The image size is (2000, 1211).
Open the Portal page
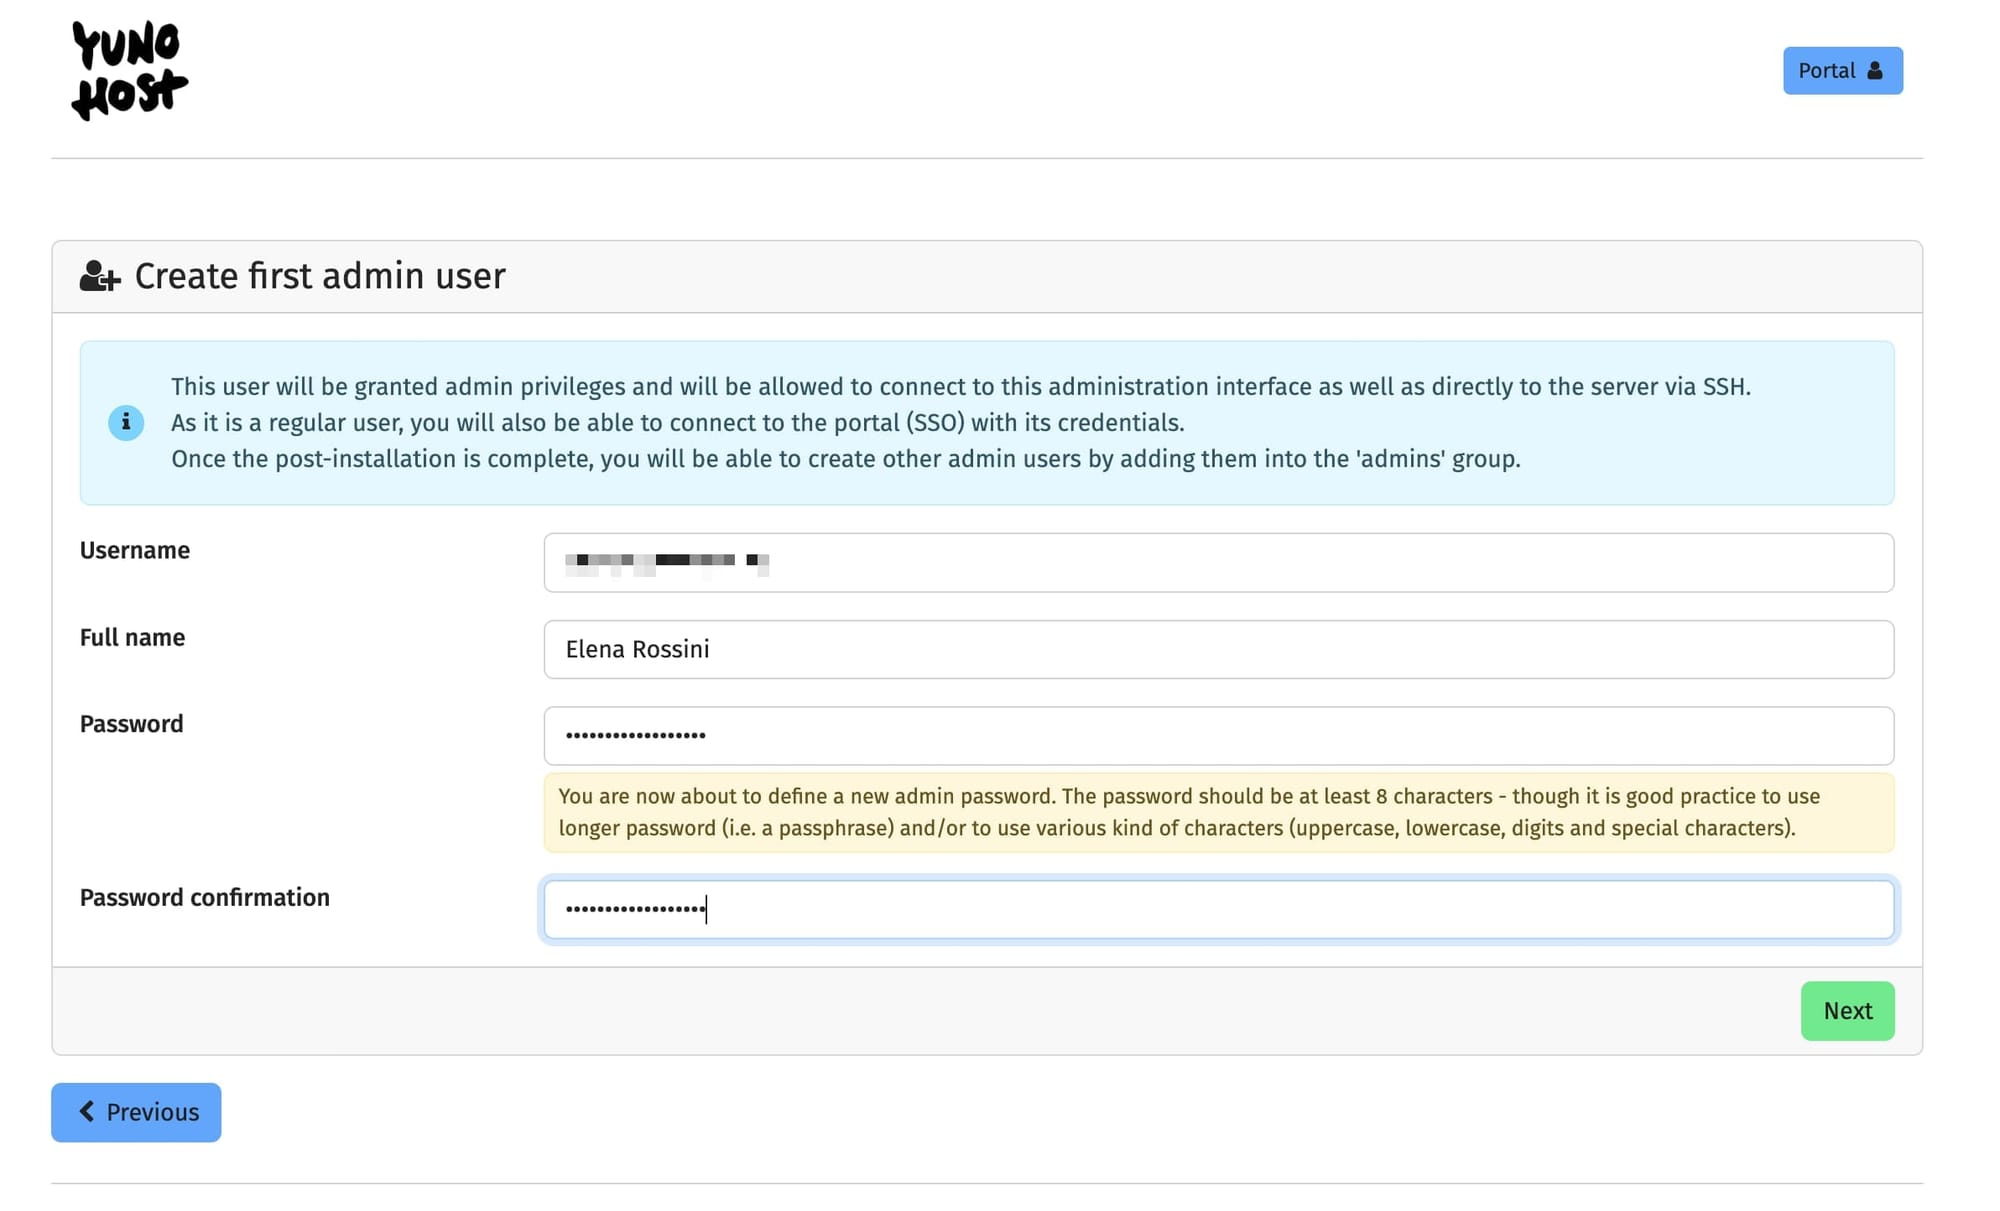(x=1842, y=70)
